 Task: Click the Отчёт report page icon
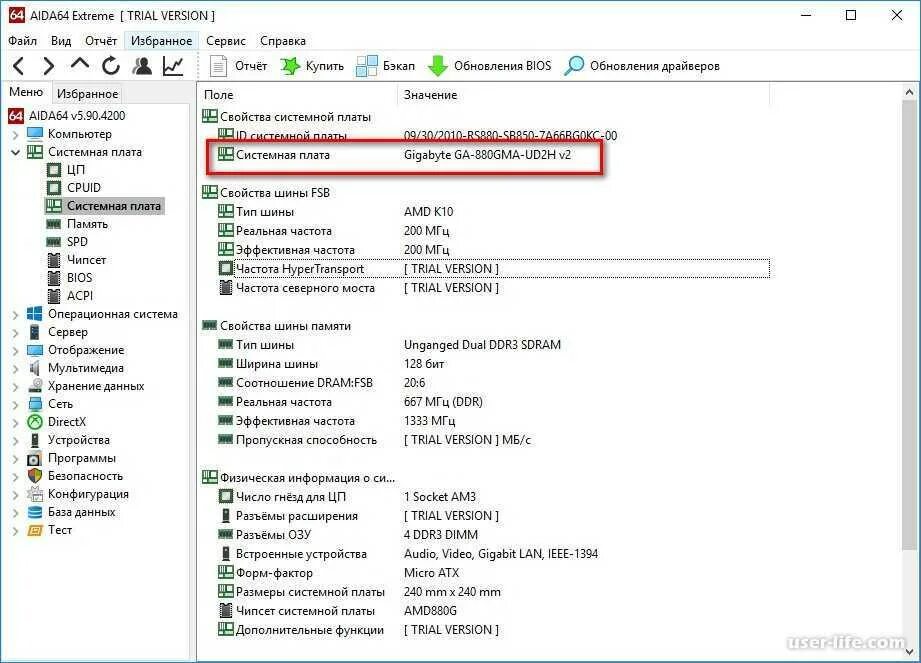(x=219, y=66)
